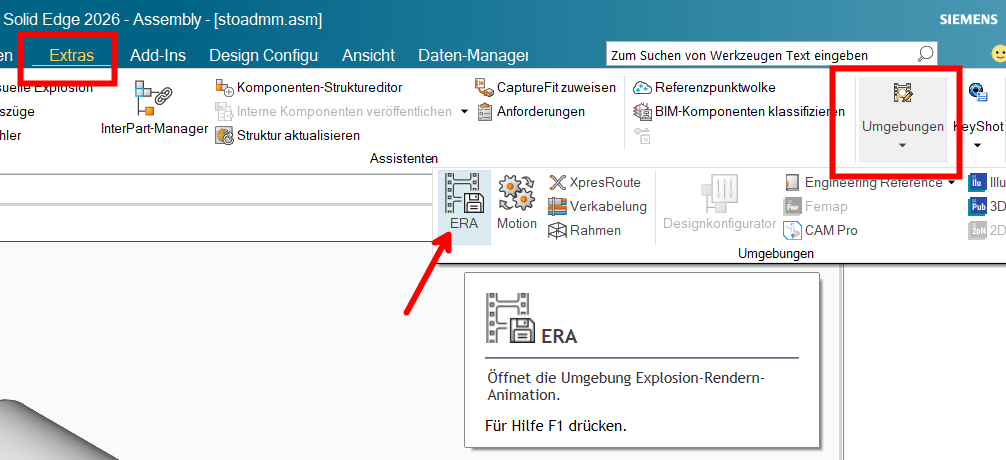Expand Engineering Reference dropdown

coord(951,183)
